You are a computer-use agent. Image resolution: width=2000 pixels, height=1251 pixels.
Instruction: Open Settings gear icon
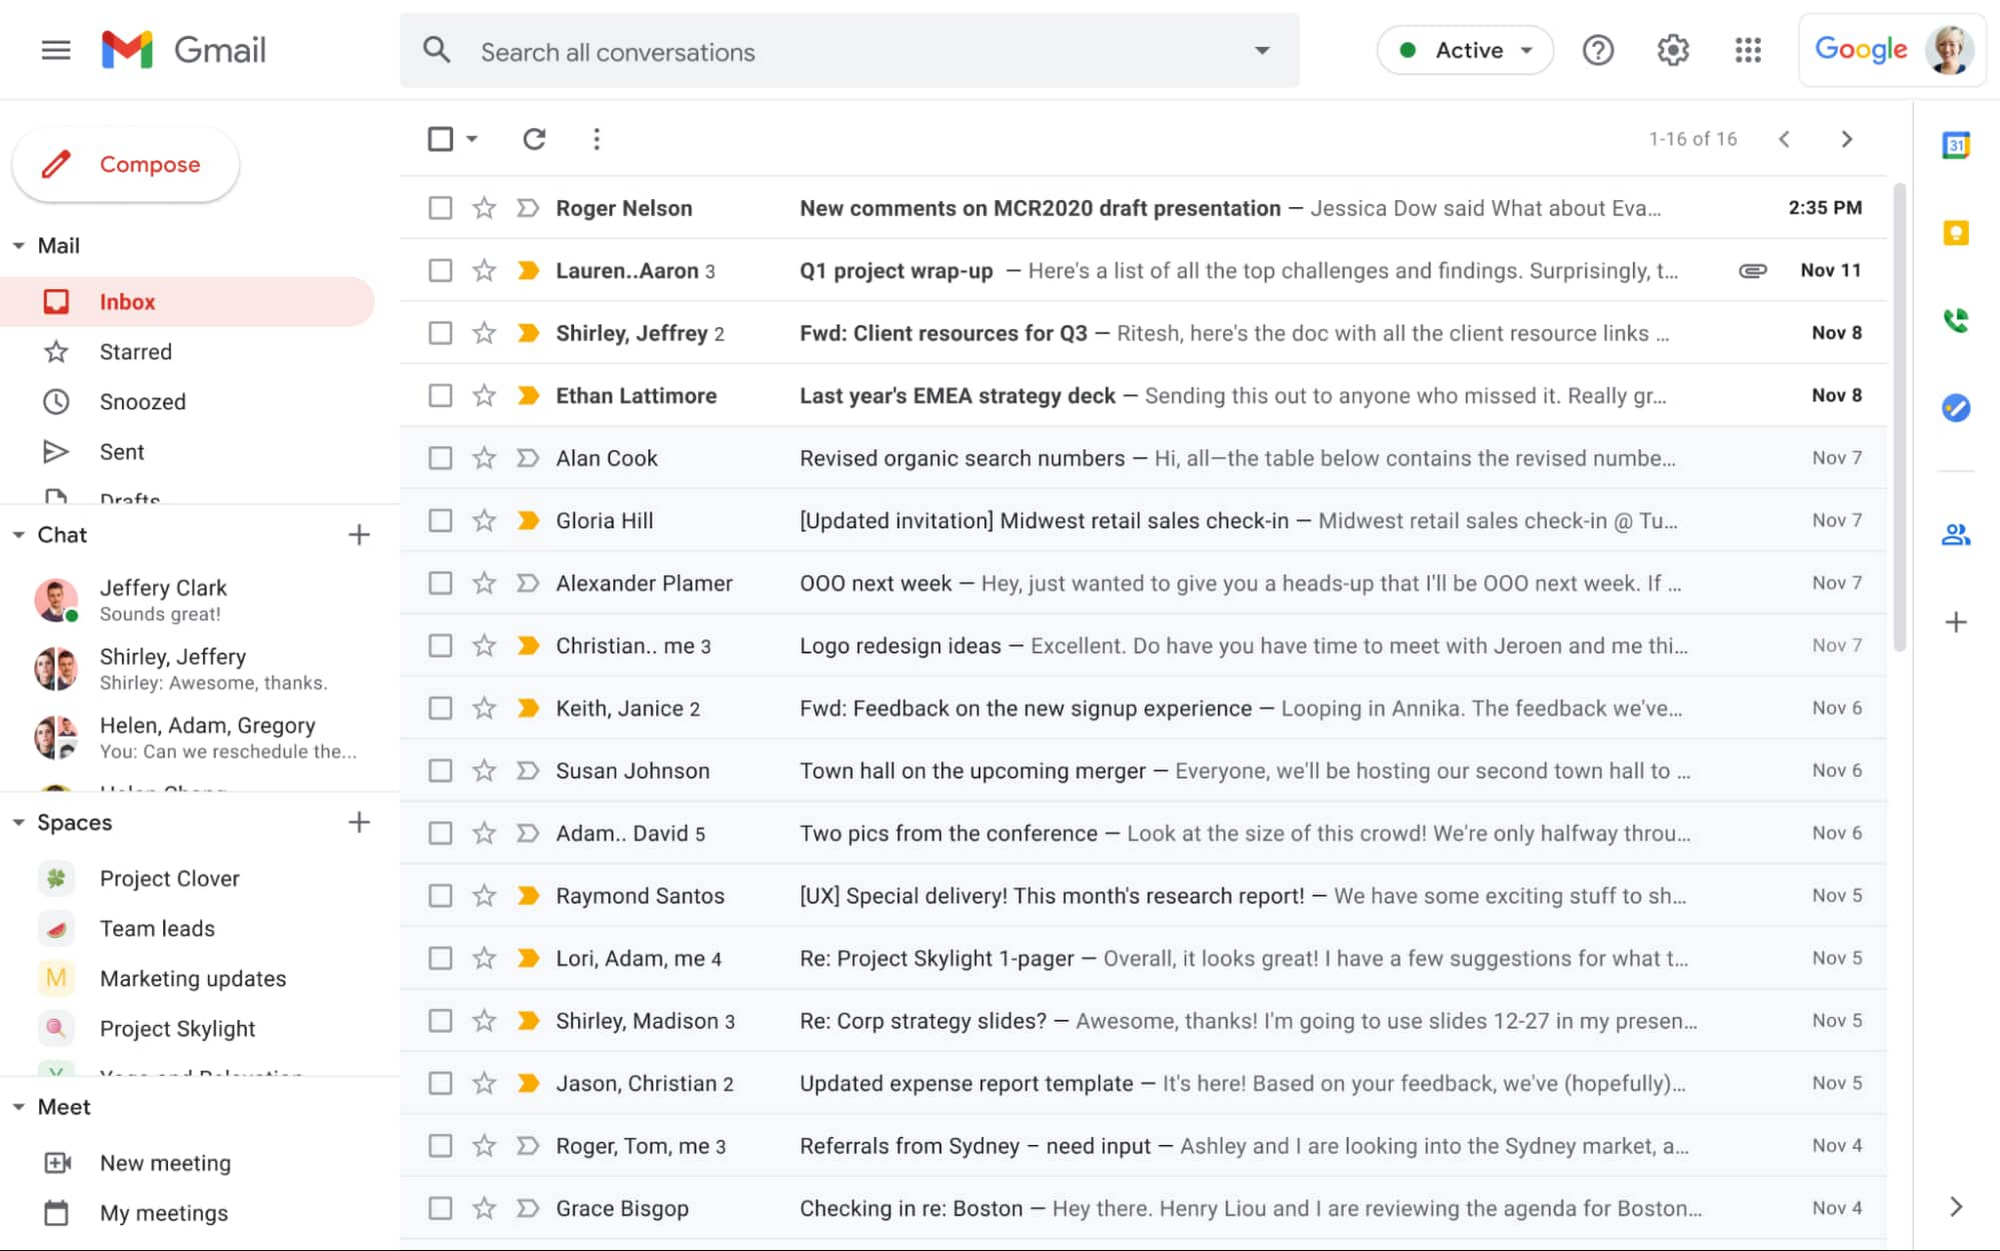1673,50
